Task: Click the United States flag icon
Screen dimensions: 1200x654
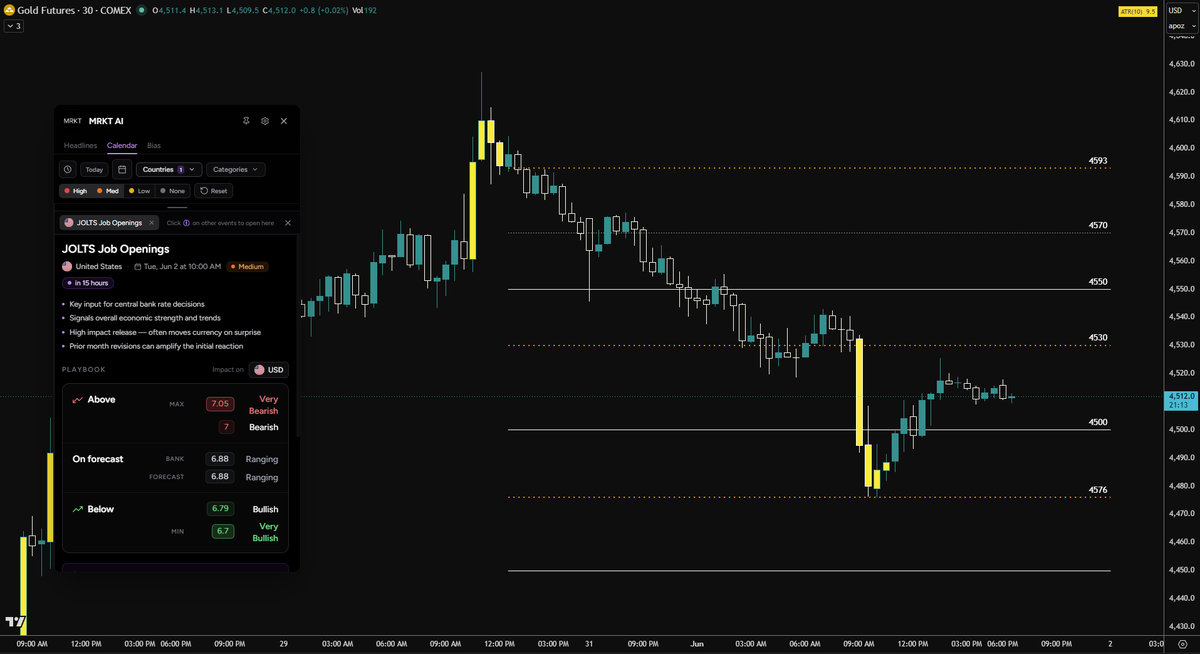Action: pos(67,267)
